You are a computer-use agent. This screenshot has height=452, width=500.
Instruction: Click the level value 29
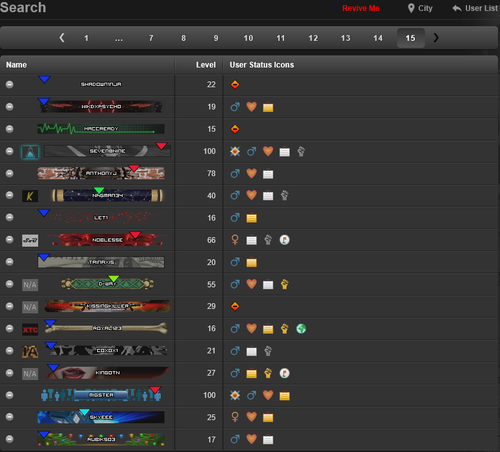[211, 306]
